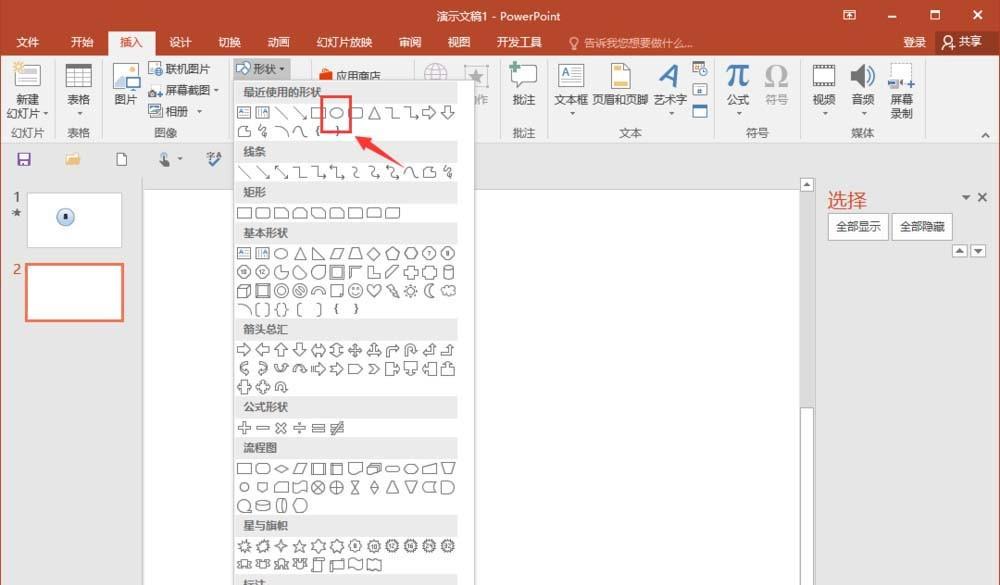
Task: Switch to the Animations ribbon tab
Action: coord(278,42)
